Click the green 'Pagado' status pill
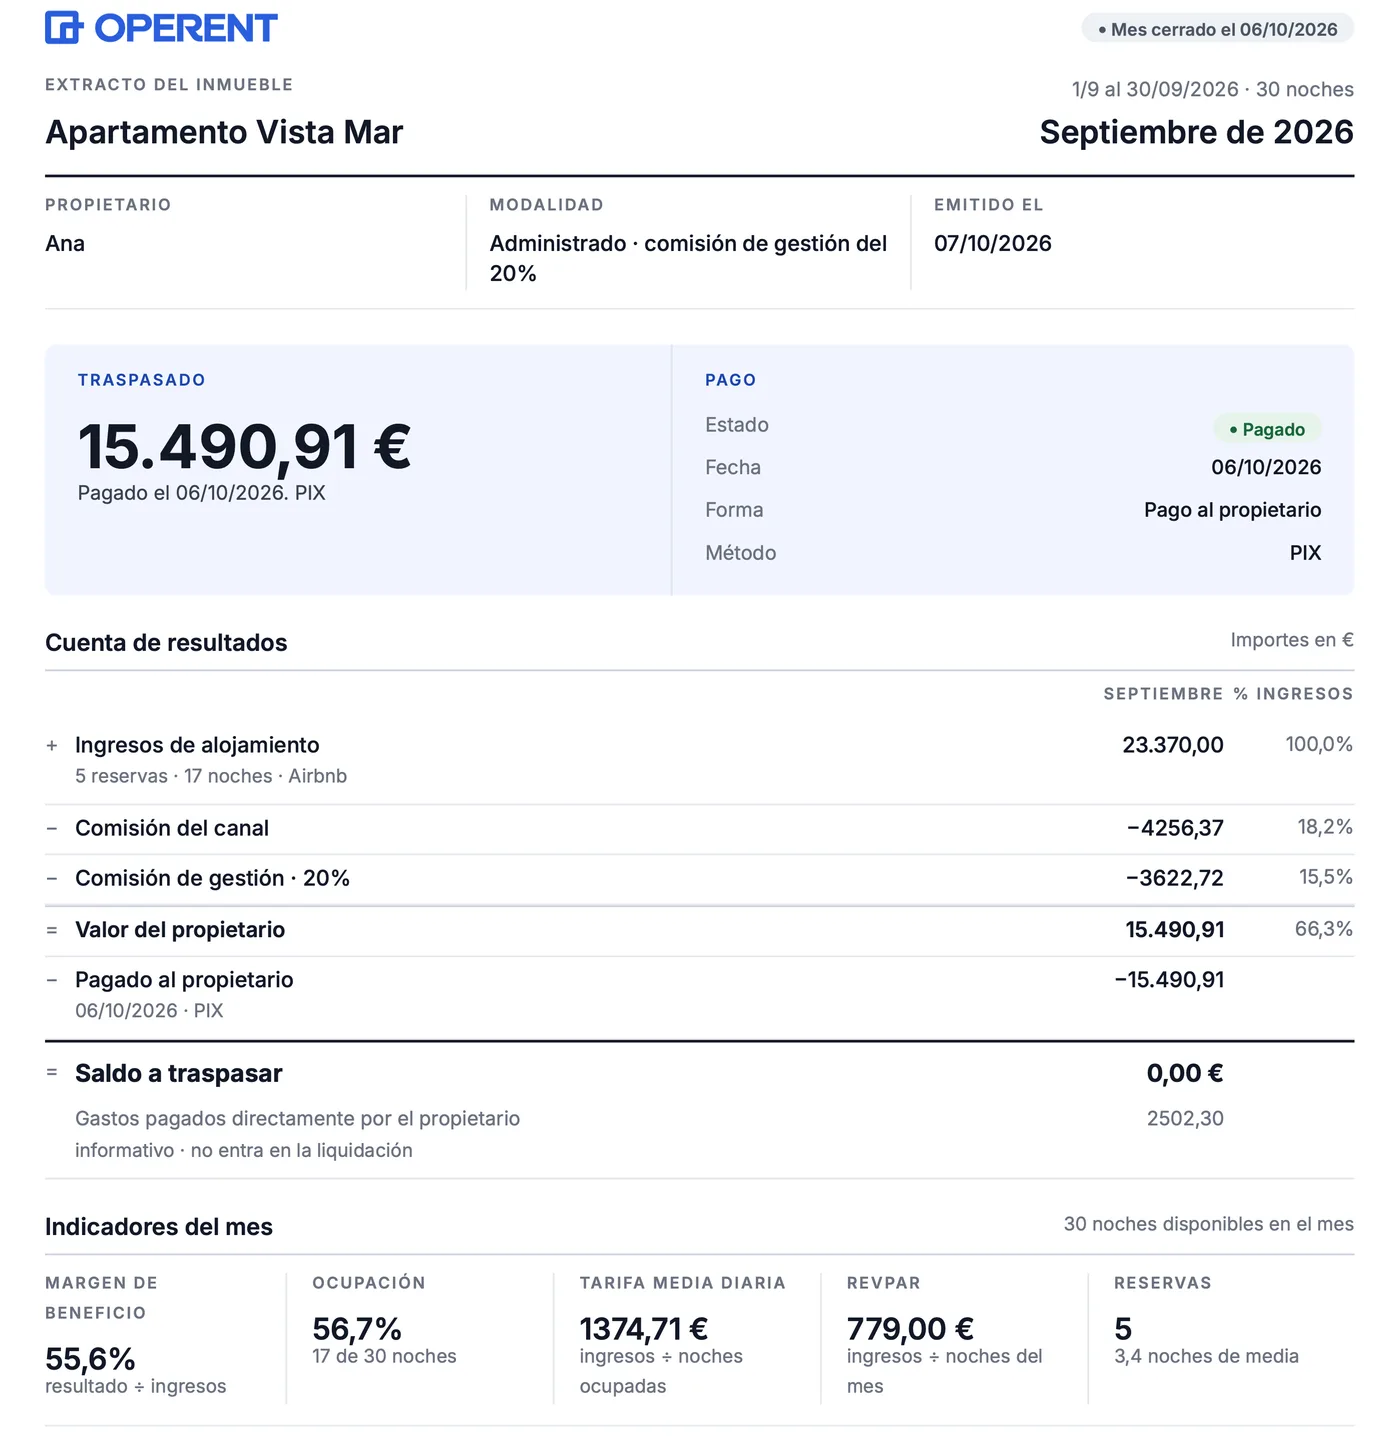Image resolution: width=1400 pixels, height=1452 pixels. point(1267,429)
